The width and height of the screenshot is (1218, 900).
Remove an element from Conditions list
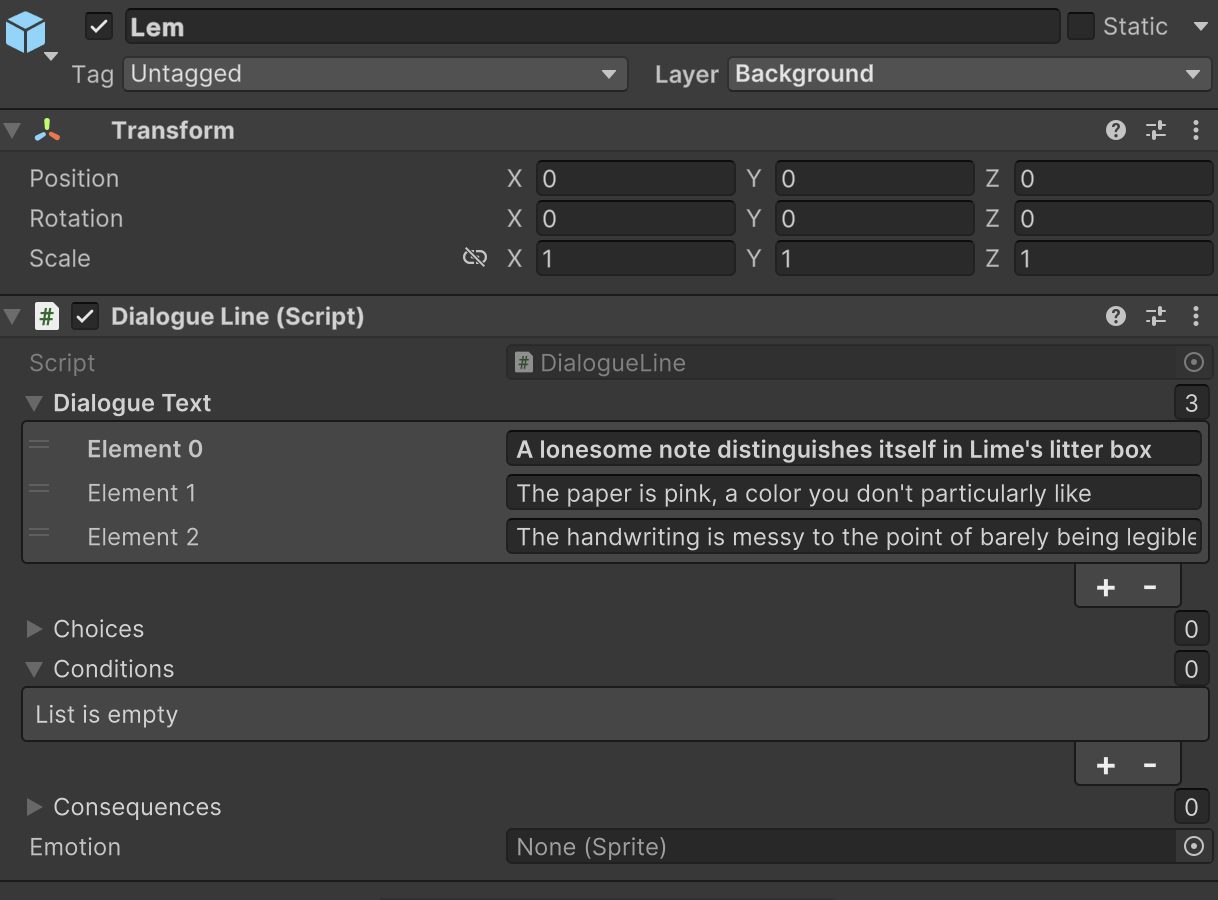tap(1150, 765)
